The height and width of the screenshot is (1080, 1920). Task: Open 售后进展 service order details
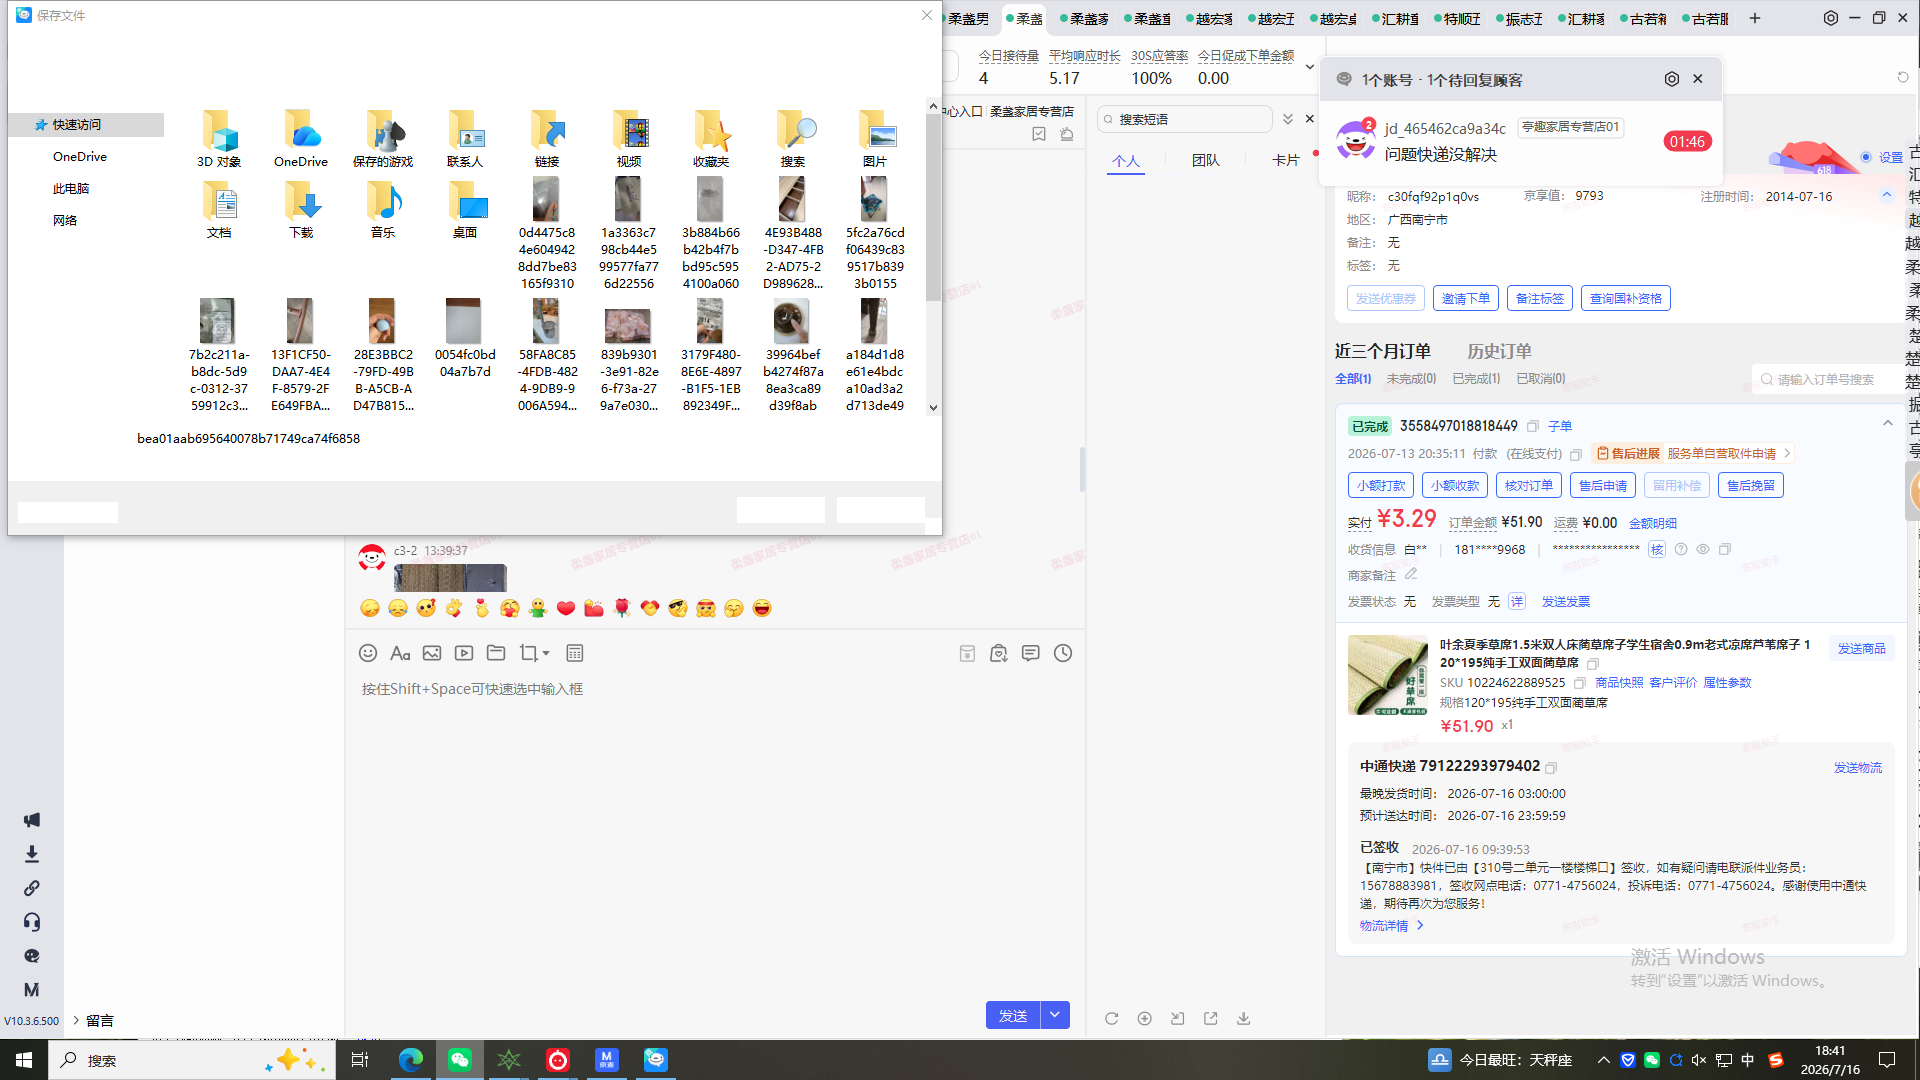(1692, 454)
